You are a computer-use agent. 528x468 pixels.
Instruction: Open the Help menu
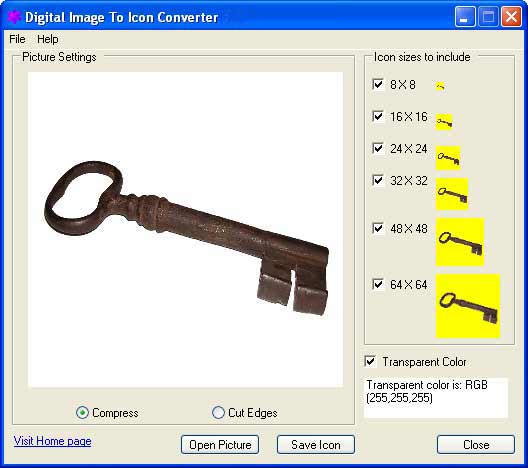coord(47,39)
